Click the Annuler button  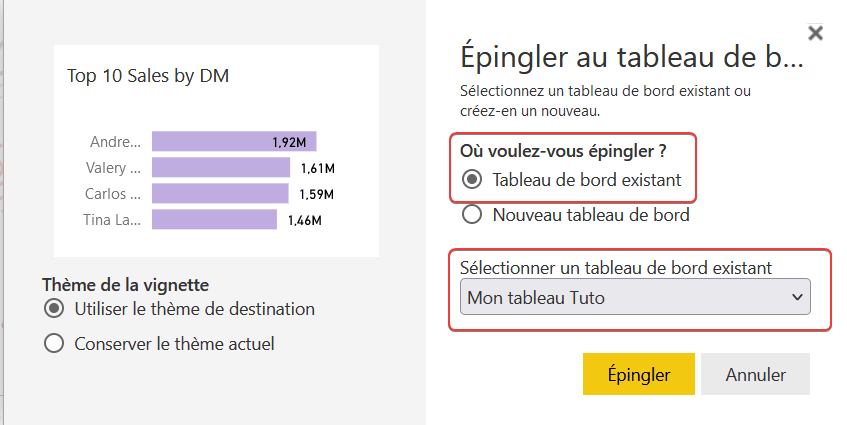[755, 374]
